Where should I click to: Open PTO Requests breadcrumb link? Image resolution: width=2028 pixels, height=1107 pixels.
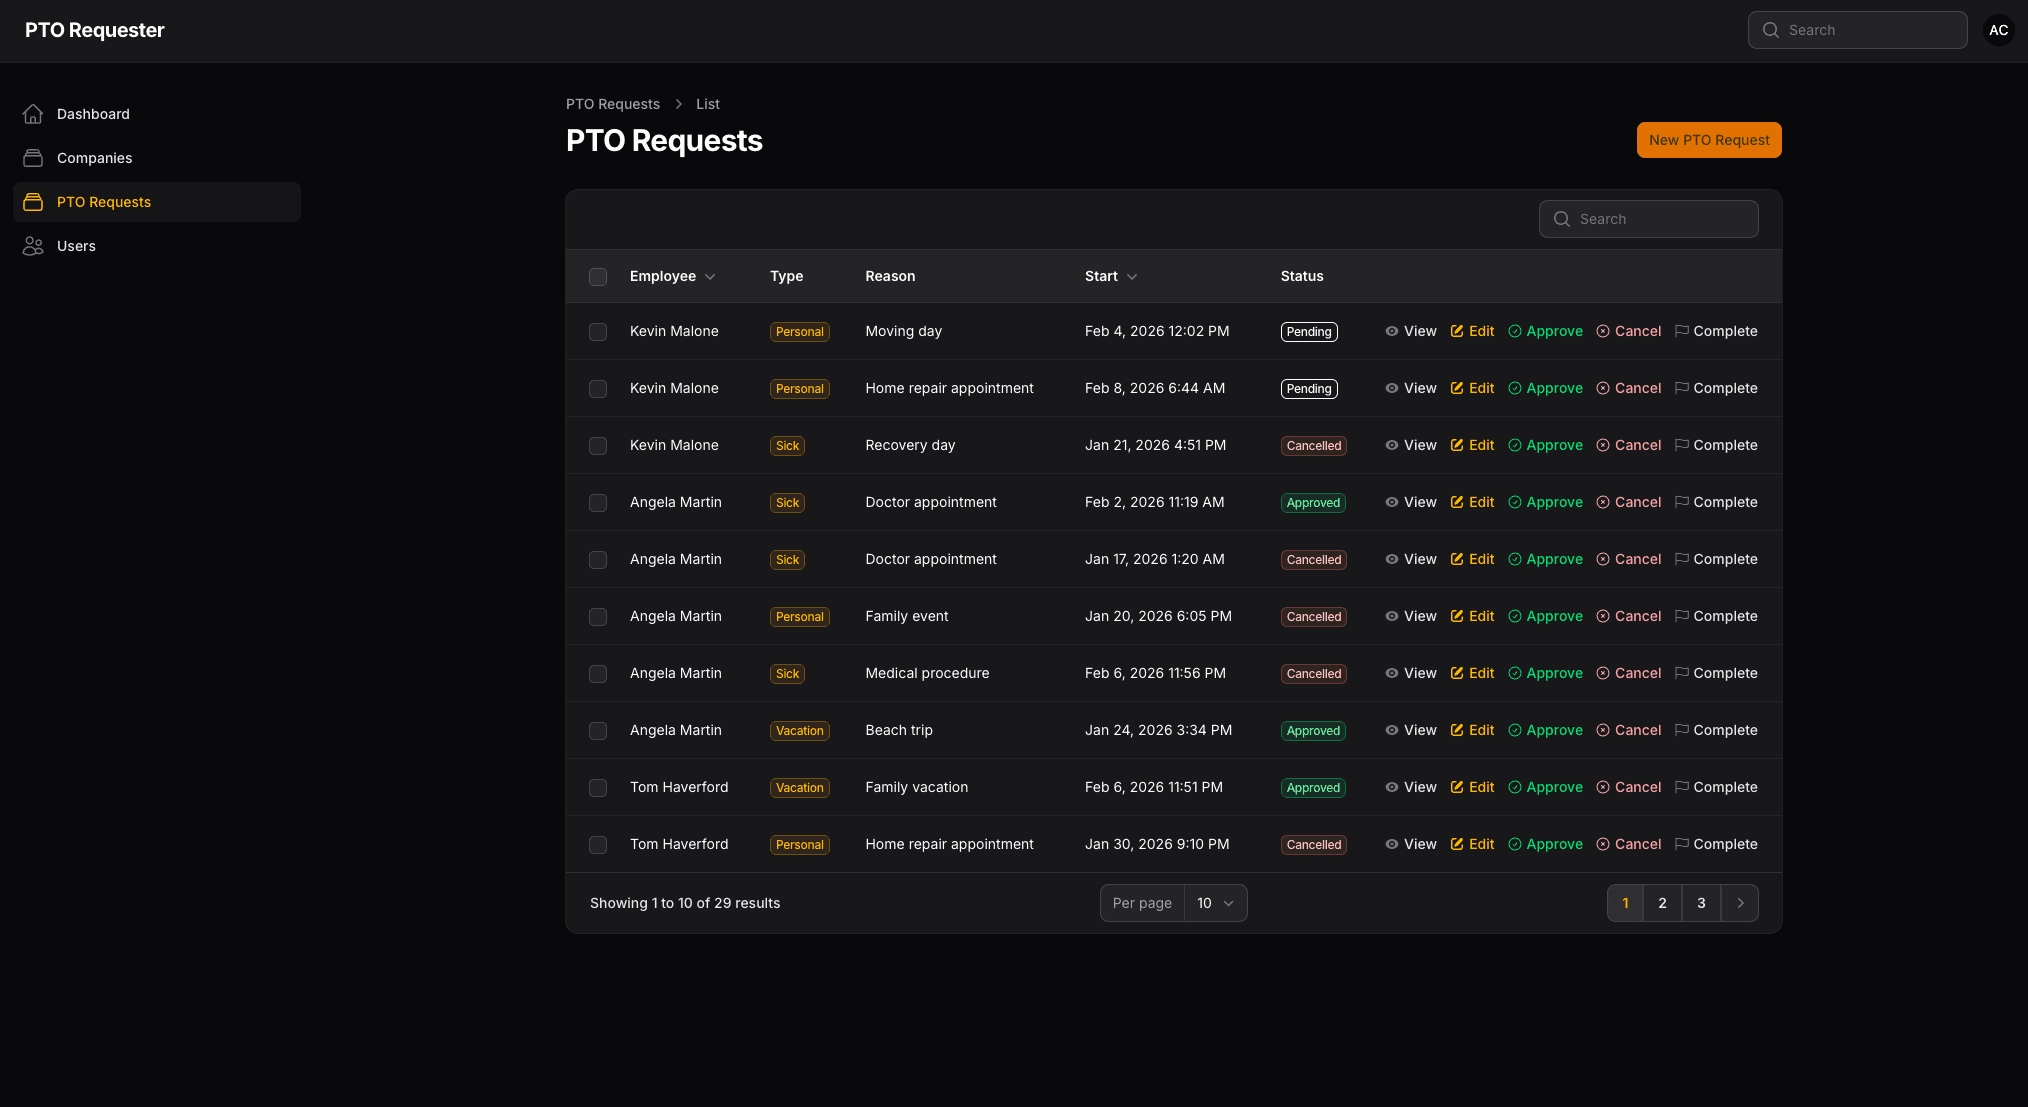point(612,104)
